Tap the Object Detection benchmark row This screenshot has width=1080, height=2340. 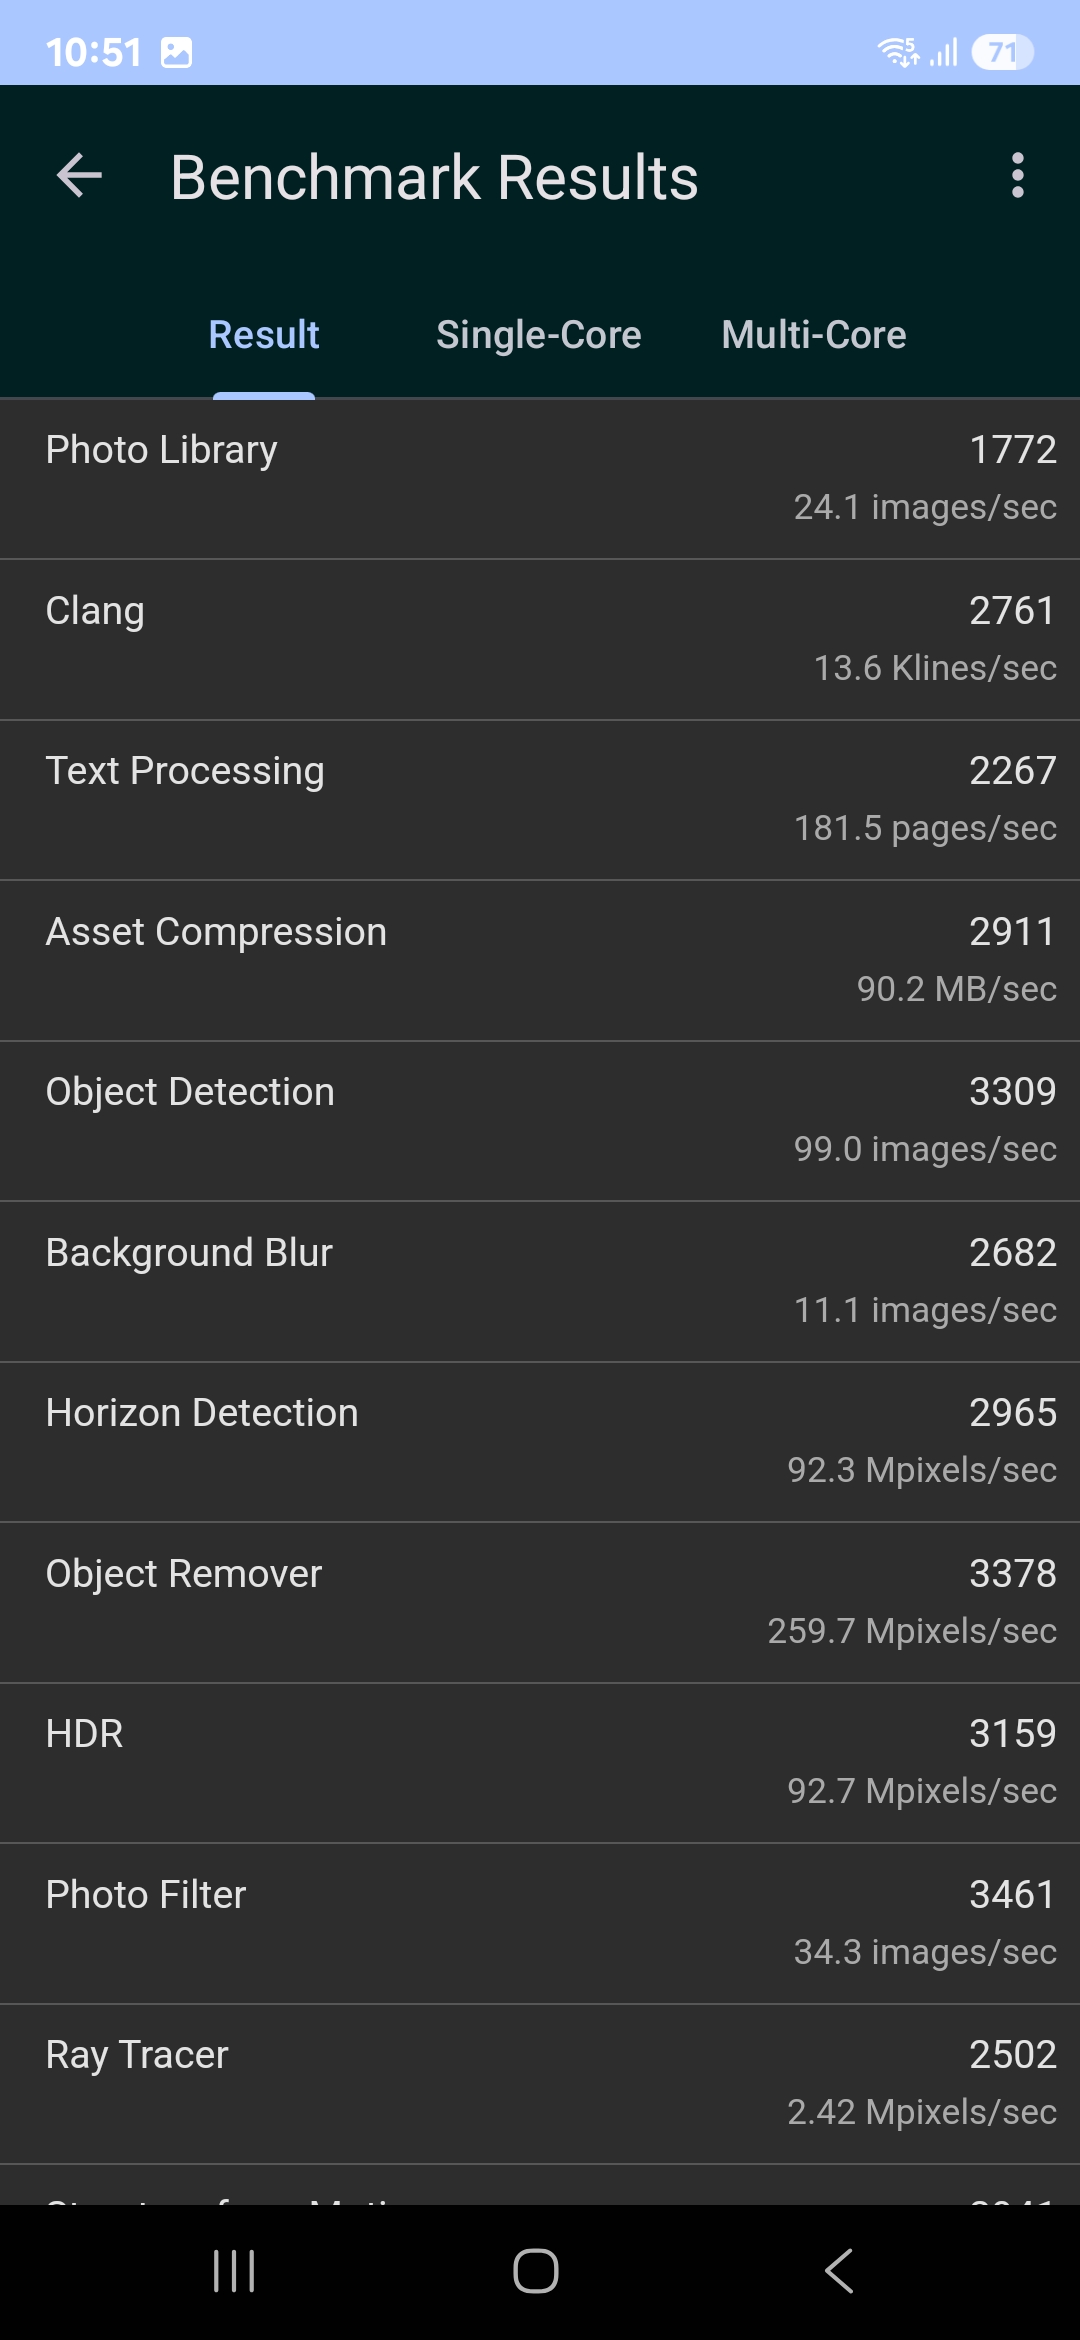(540, 1120)
